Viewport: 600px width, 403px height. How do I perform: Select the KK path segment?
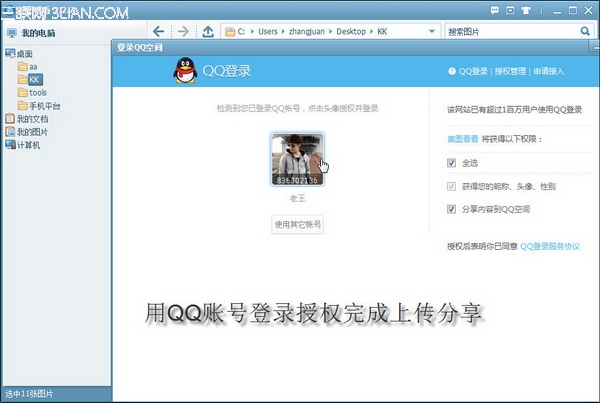coord(382,31)
